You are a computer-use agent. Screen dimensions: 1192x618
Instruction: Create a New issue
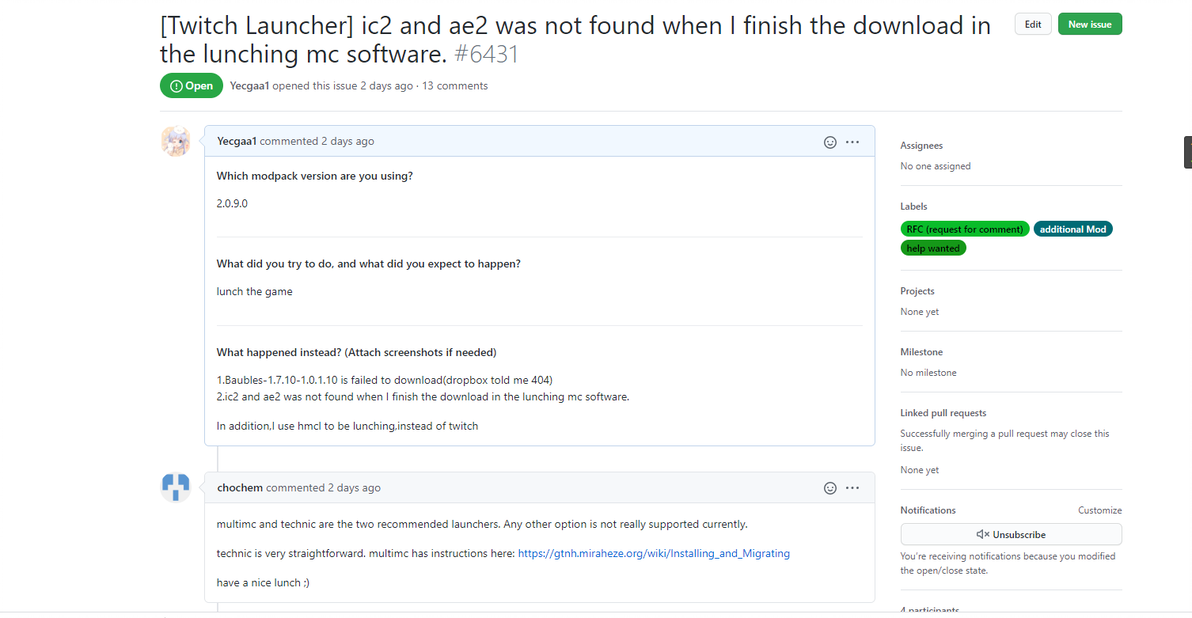1089,24
